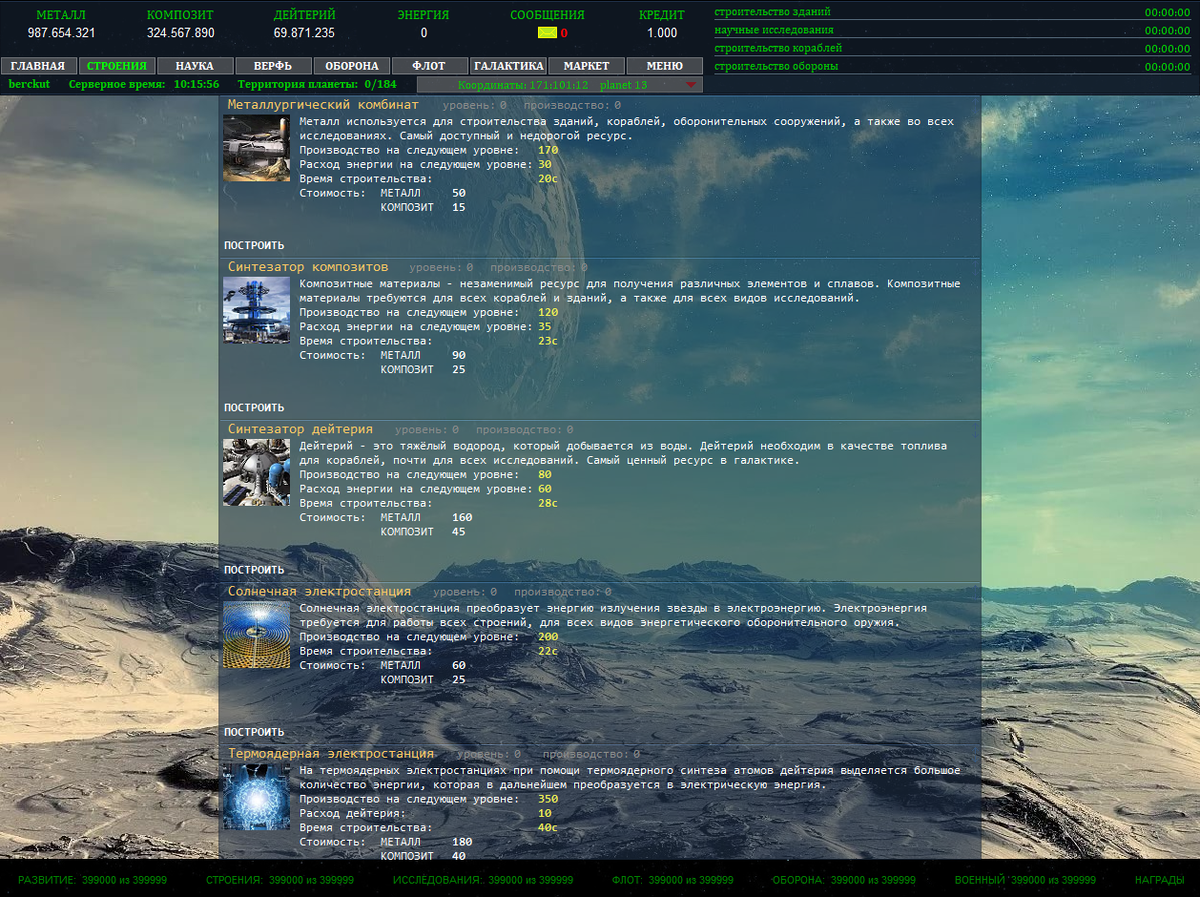Click the КРЕДИТ header label

point(662,16)
